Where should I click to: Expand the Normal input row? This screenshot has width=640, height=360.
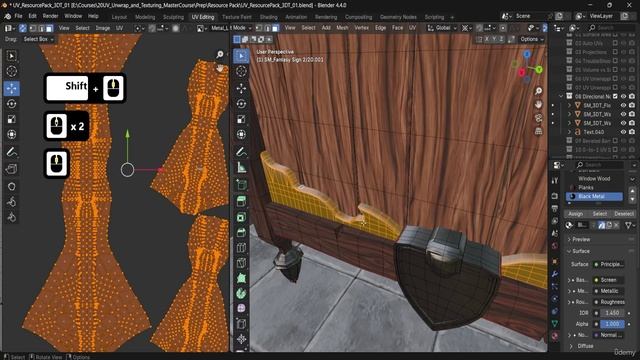tap(570, 335)
